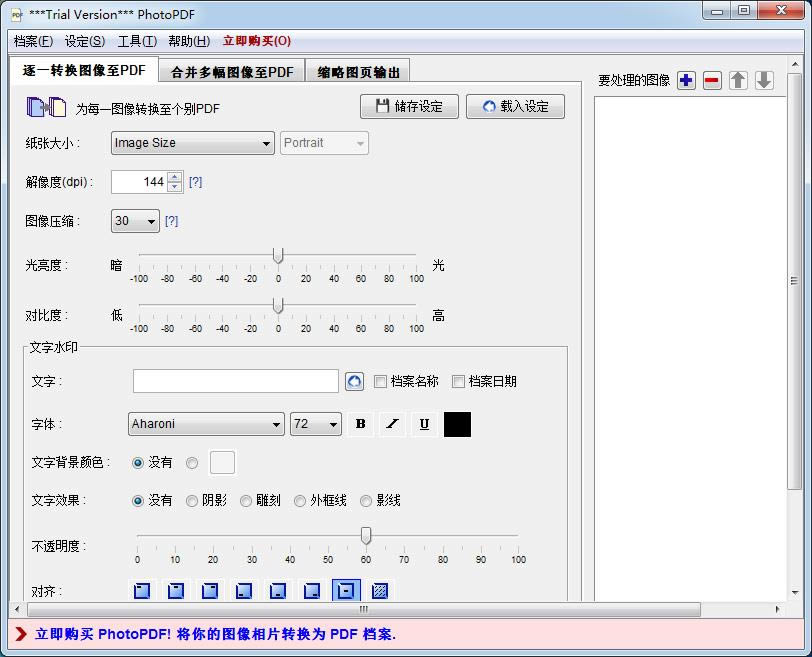Image resolution: width=812 pixels, height=657 pixels.
Task: Select the custom background color radio
Action: tap(192, 463)
